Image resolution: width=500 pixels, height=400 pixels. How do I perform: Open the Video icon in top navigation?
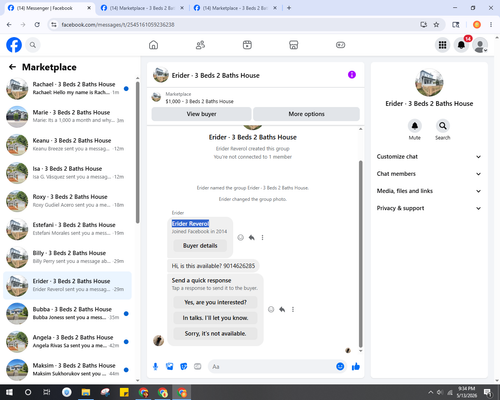click(x=247, y=45)
